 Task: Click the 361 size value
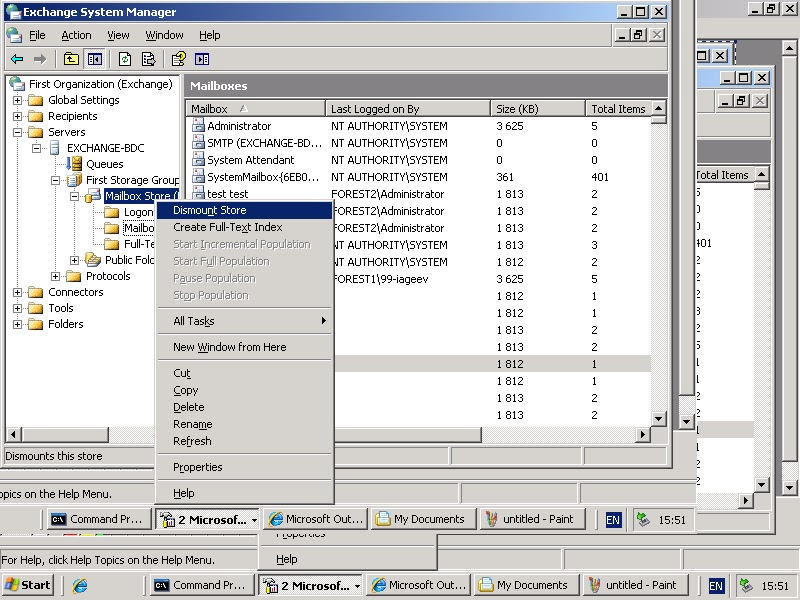(x=505, y=177)
